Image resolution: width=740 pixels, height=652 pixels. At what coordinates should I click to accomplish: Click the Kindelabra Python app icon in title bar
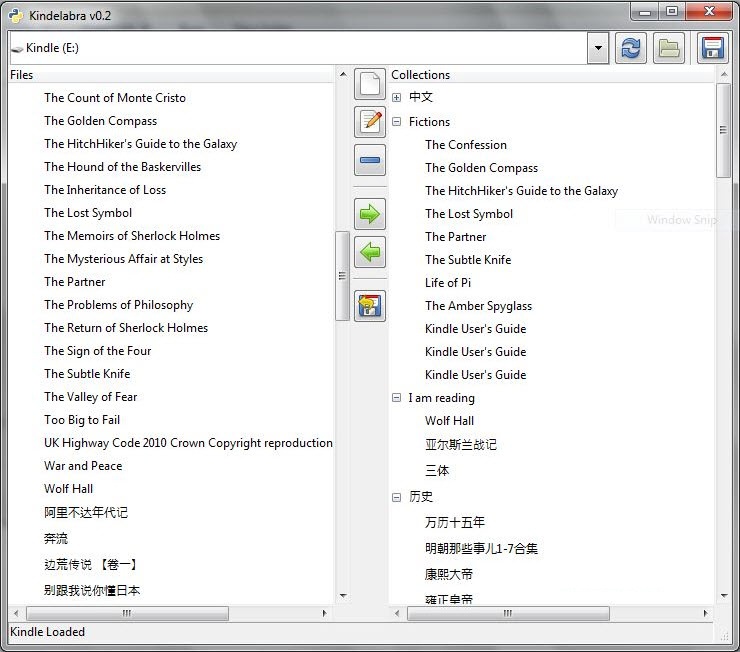coord(16,16)
